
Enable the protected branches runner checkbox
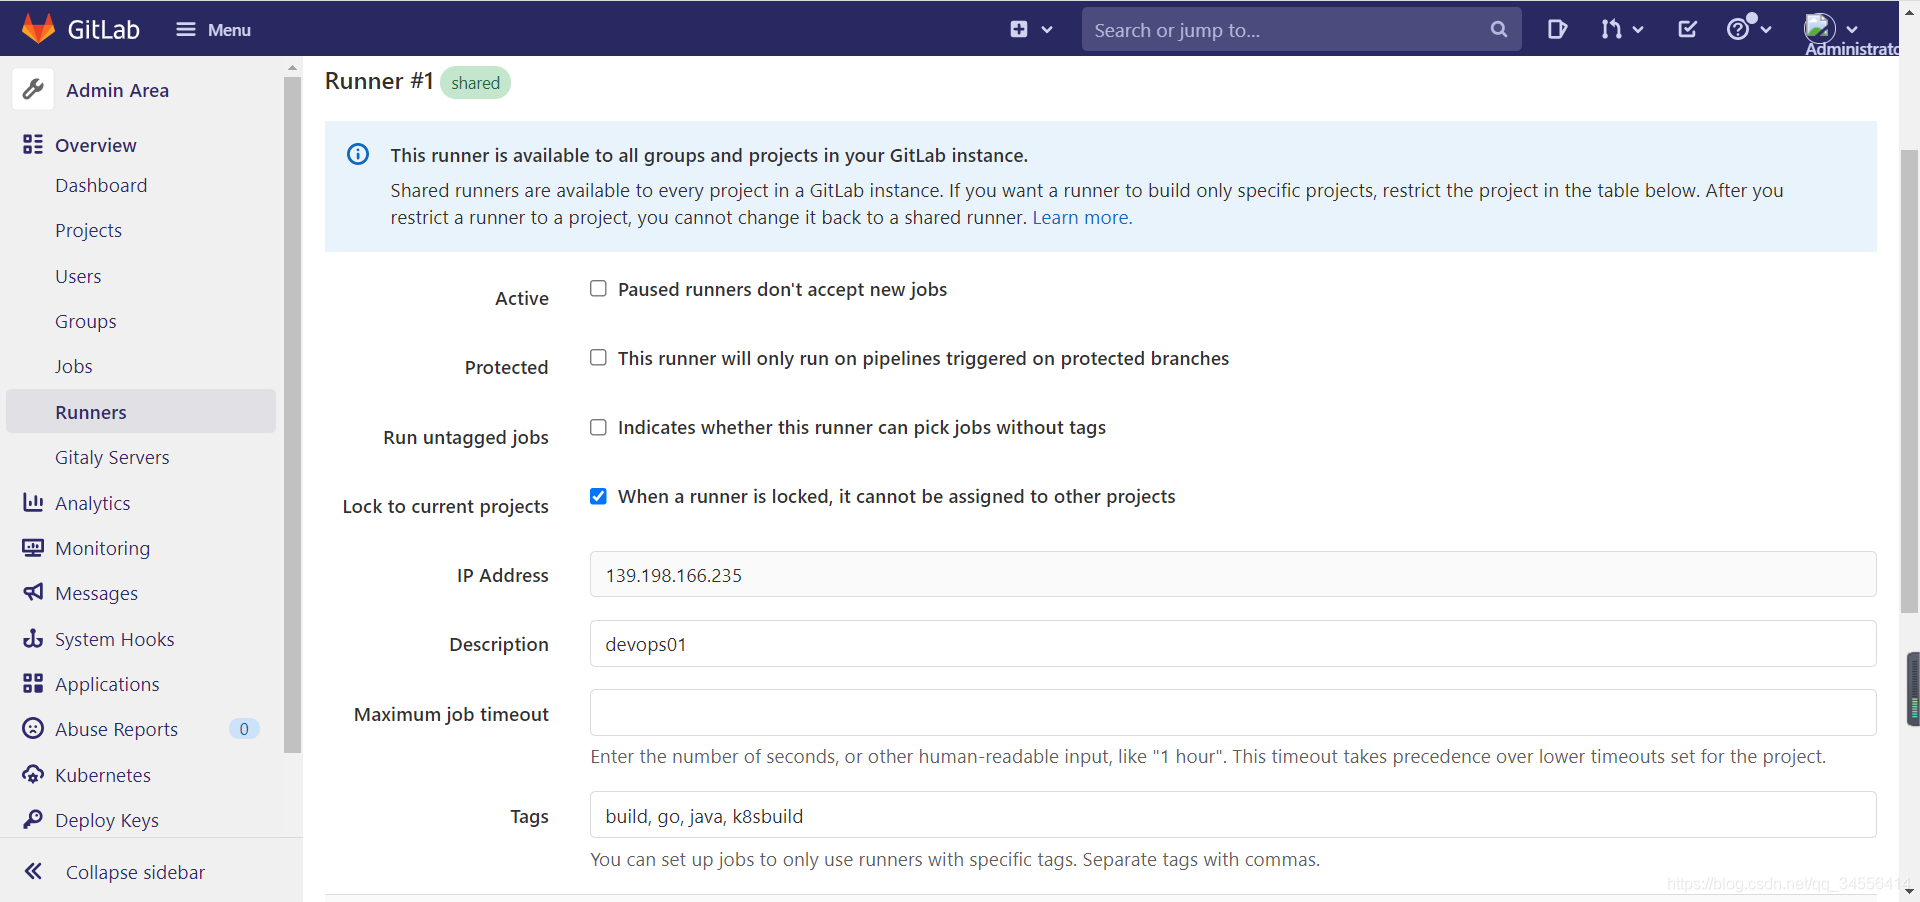click(598, 357)
